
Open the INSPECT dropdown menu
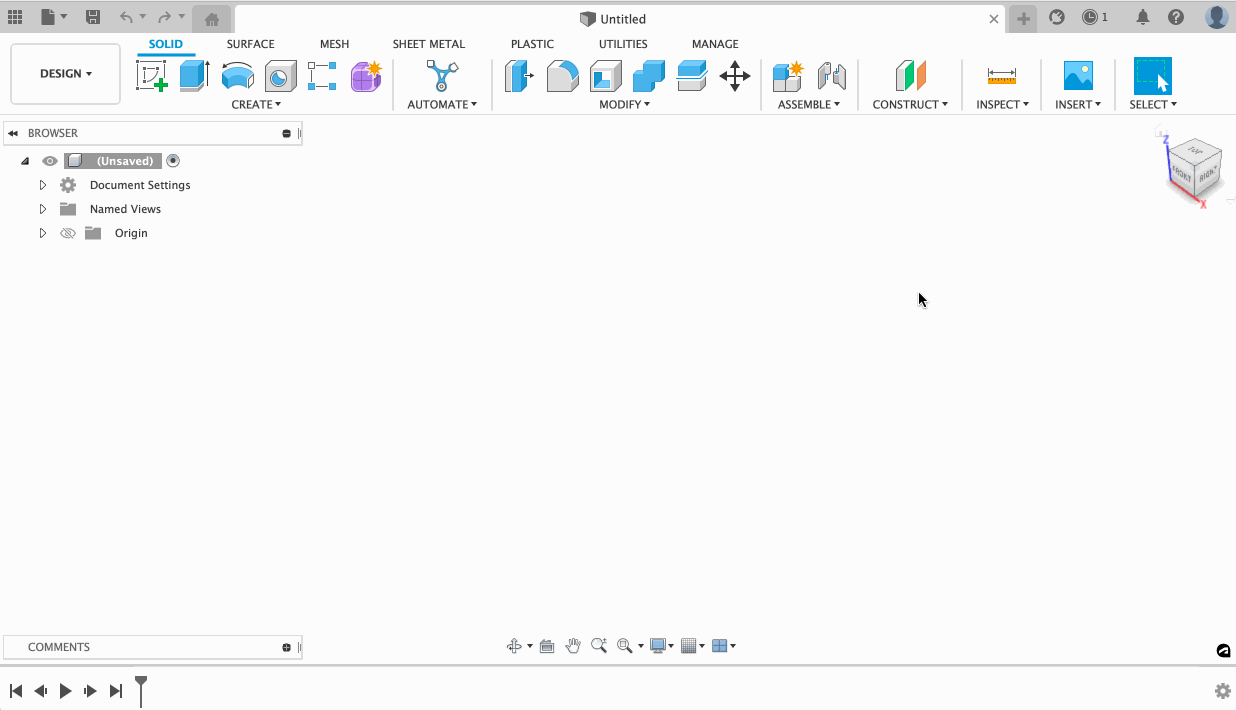[x=1003, y=104]
